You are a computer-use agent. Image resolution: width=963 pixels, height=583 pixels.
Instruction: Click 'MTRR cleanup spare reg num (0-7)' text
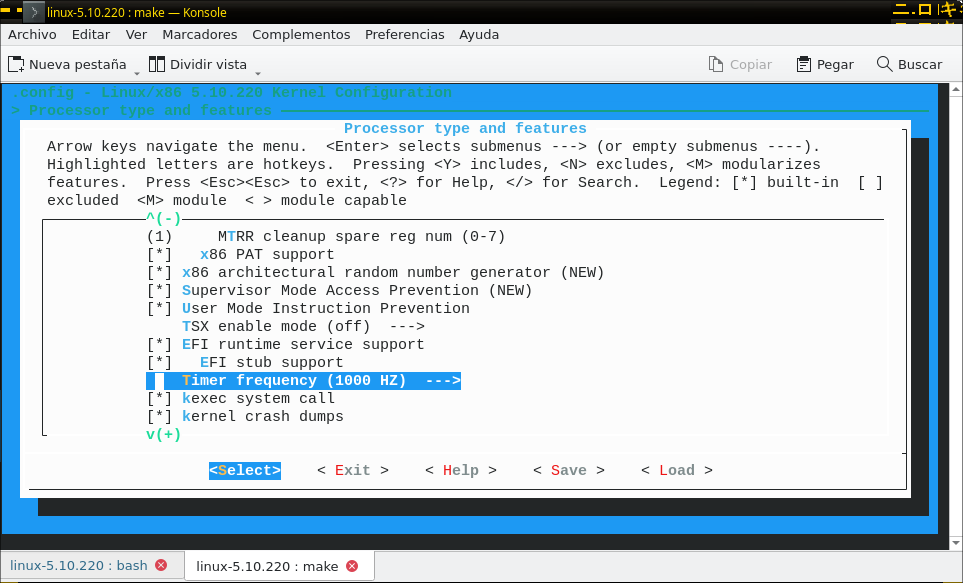point(362,237)
